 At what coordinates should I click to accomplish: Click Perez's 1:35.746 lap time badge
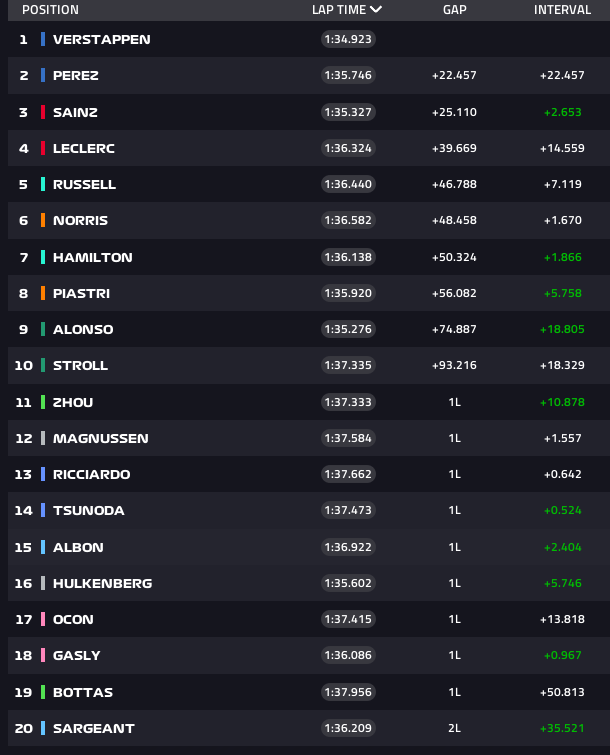[348, 75]
